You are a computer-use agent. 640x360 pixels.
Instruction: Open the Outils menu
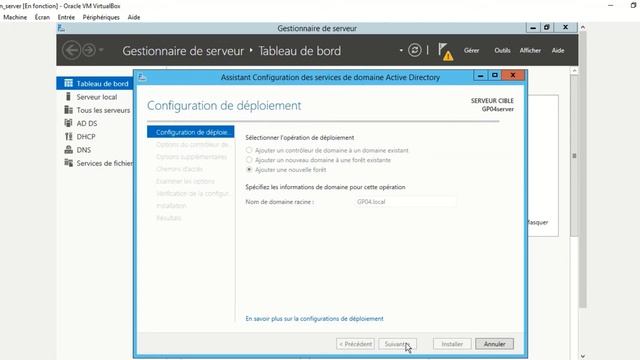(502, 50)
